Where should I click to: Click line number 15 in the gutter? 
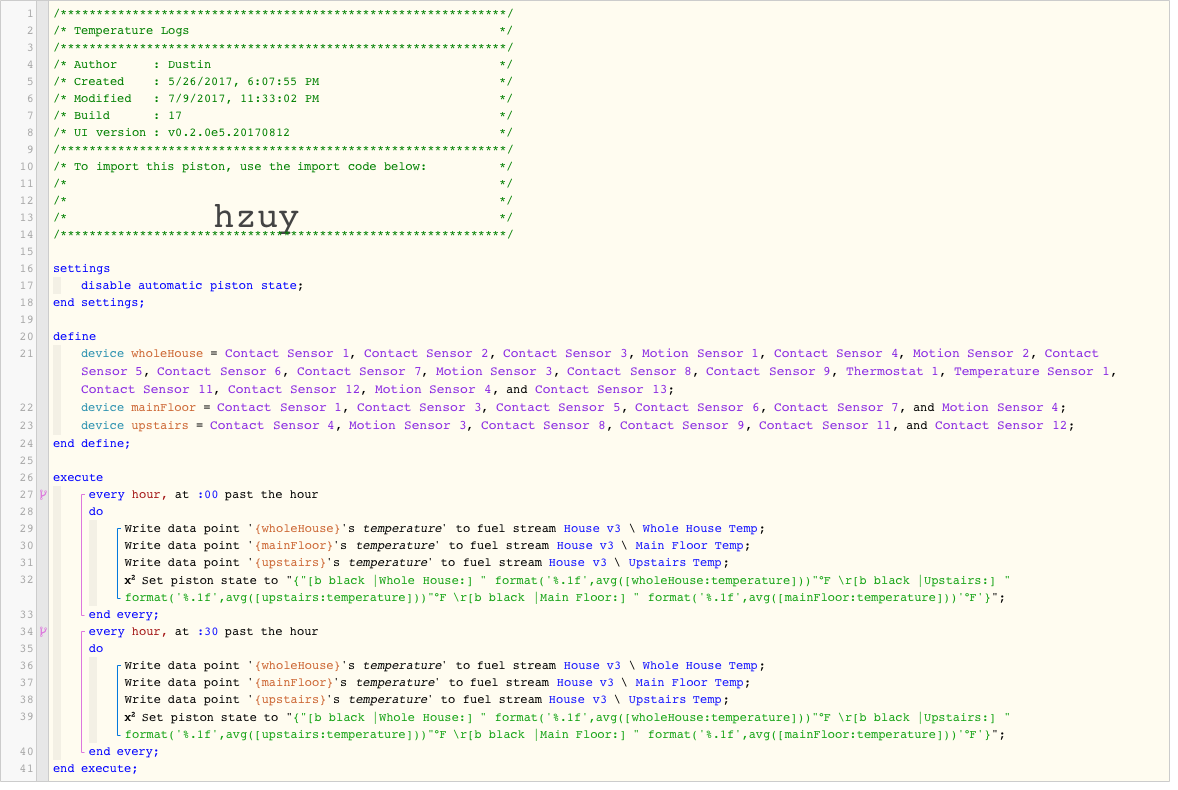click(26, 252)
